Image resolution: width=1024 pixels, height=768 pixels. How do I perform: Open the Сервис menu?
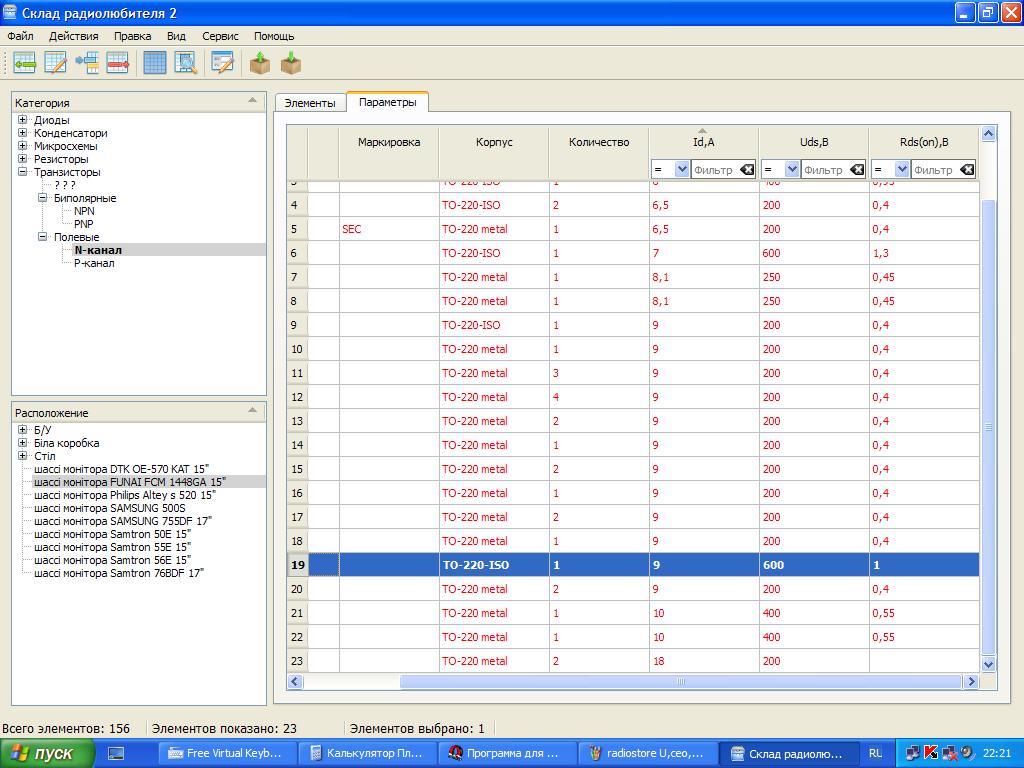pos(220,36)
